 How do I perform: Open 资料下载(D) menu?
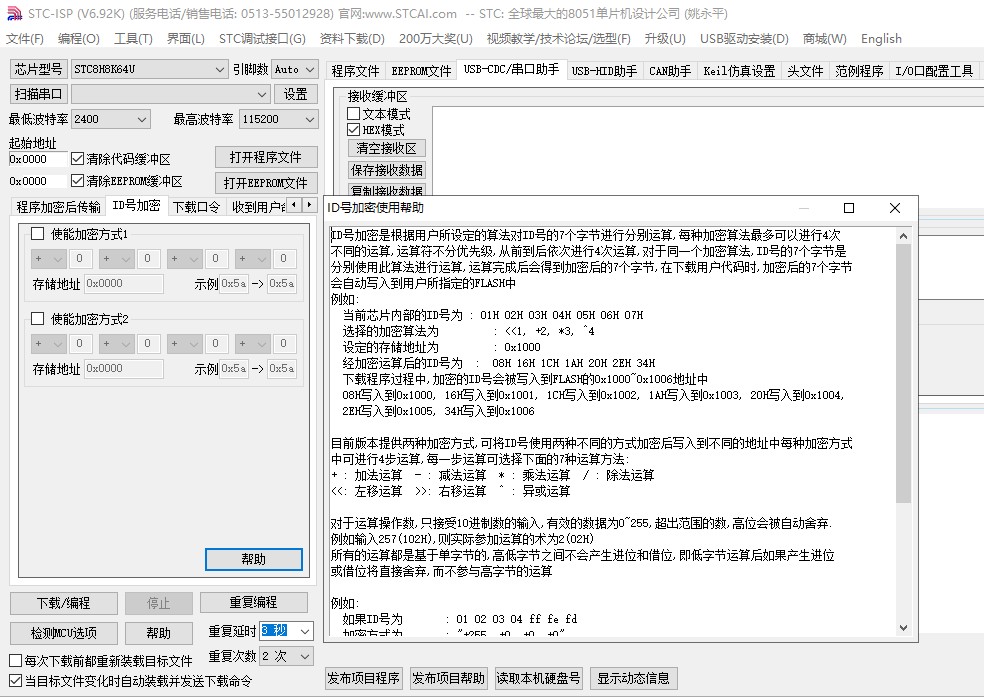click(352, 39)
